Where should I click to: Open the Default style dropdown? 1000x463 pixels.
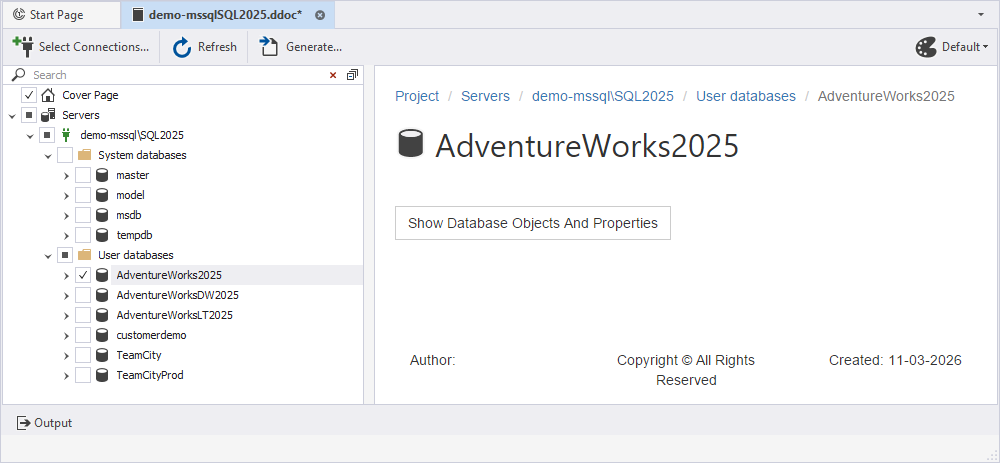(952, 47)
